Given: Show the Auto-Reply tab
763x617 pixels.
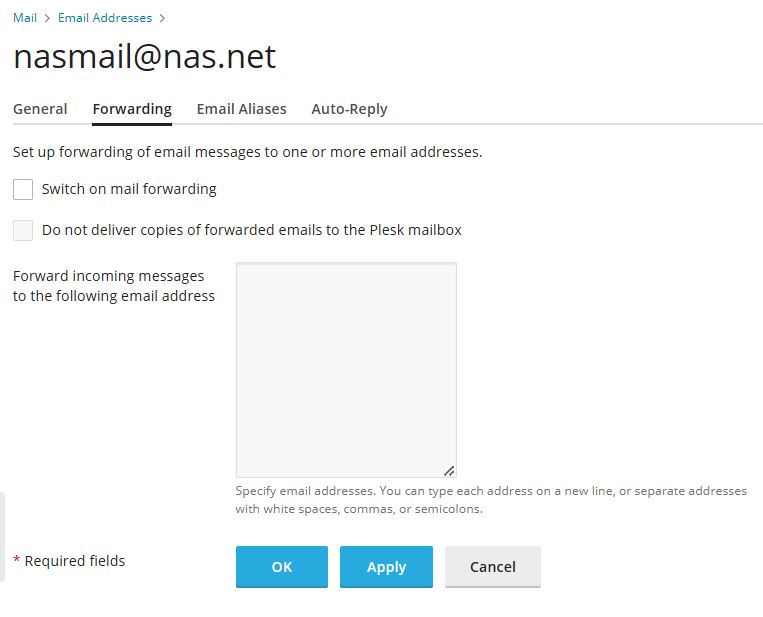Looking at the screenshot, I should [349, 109].
